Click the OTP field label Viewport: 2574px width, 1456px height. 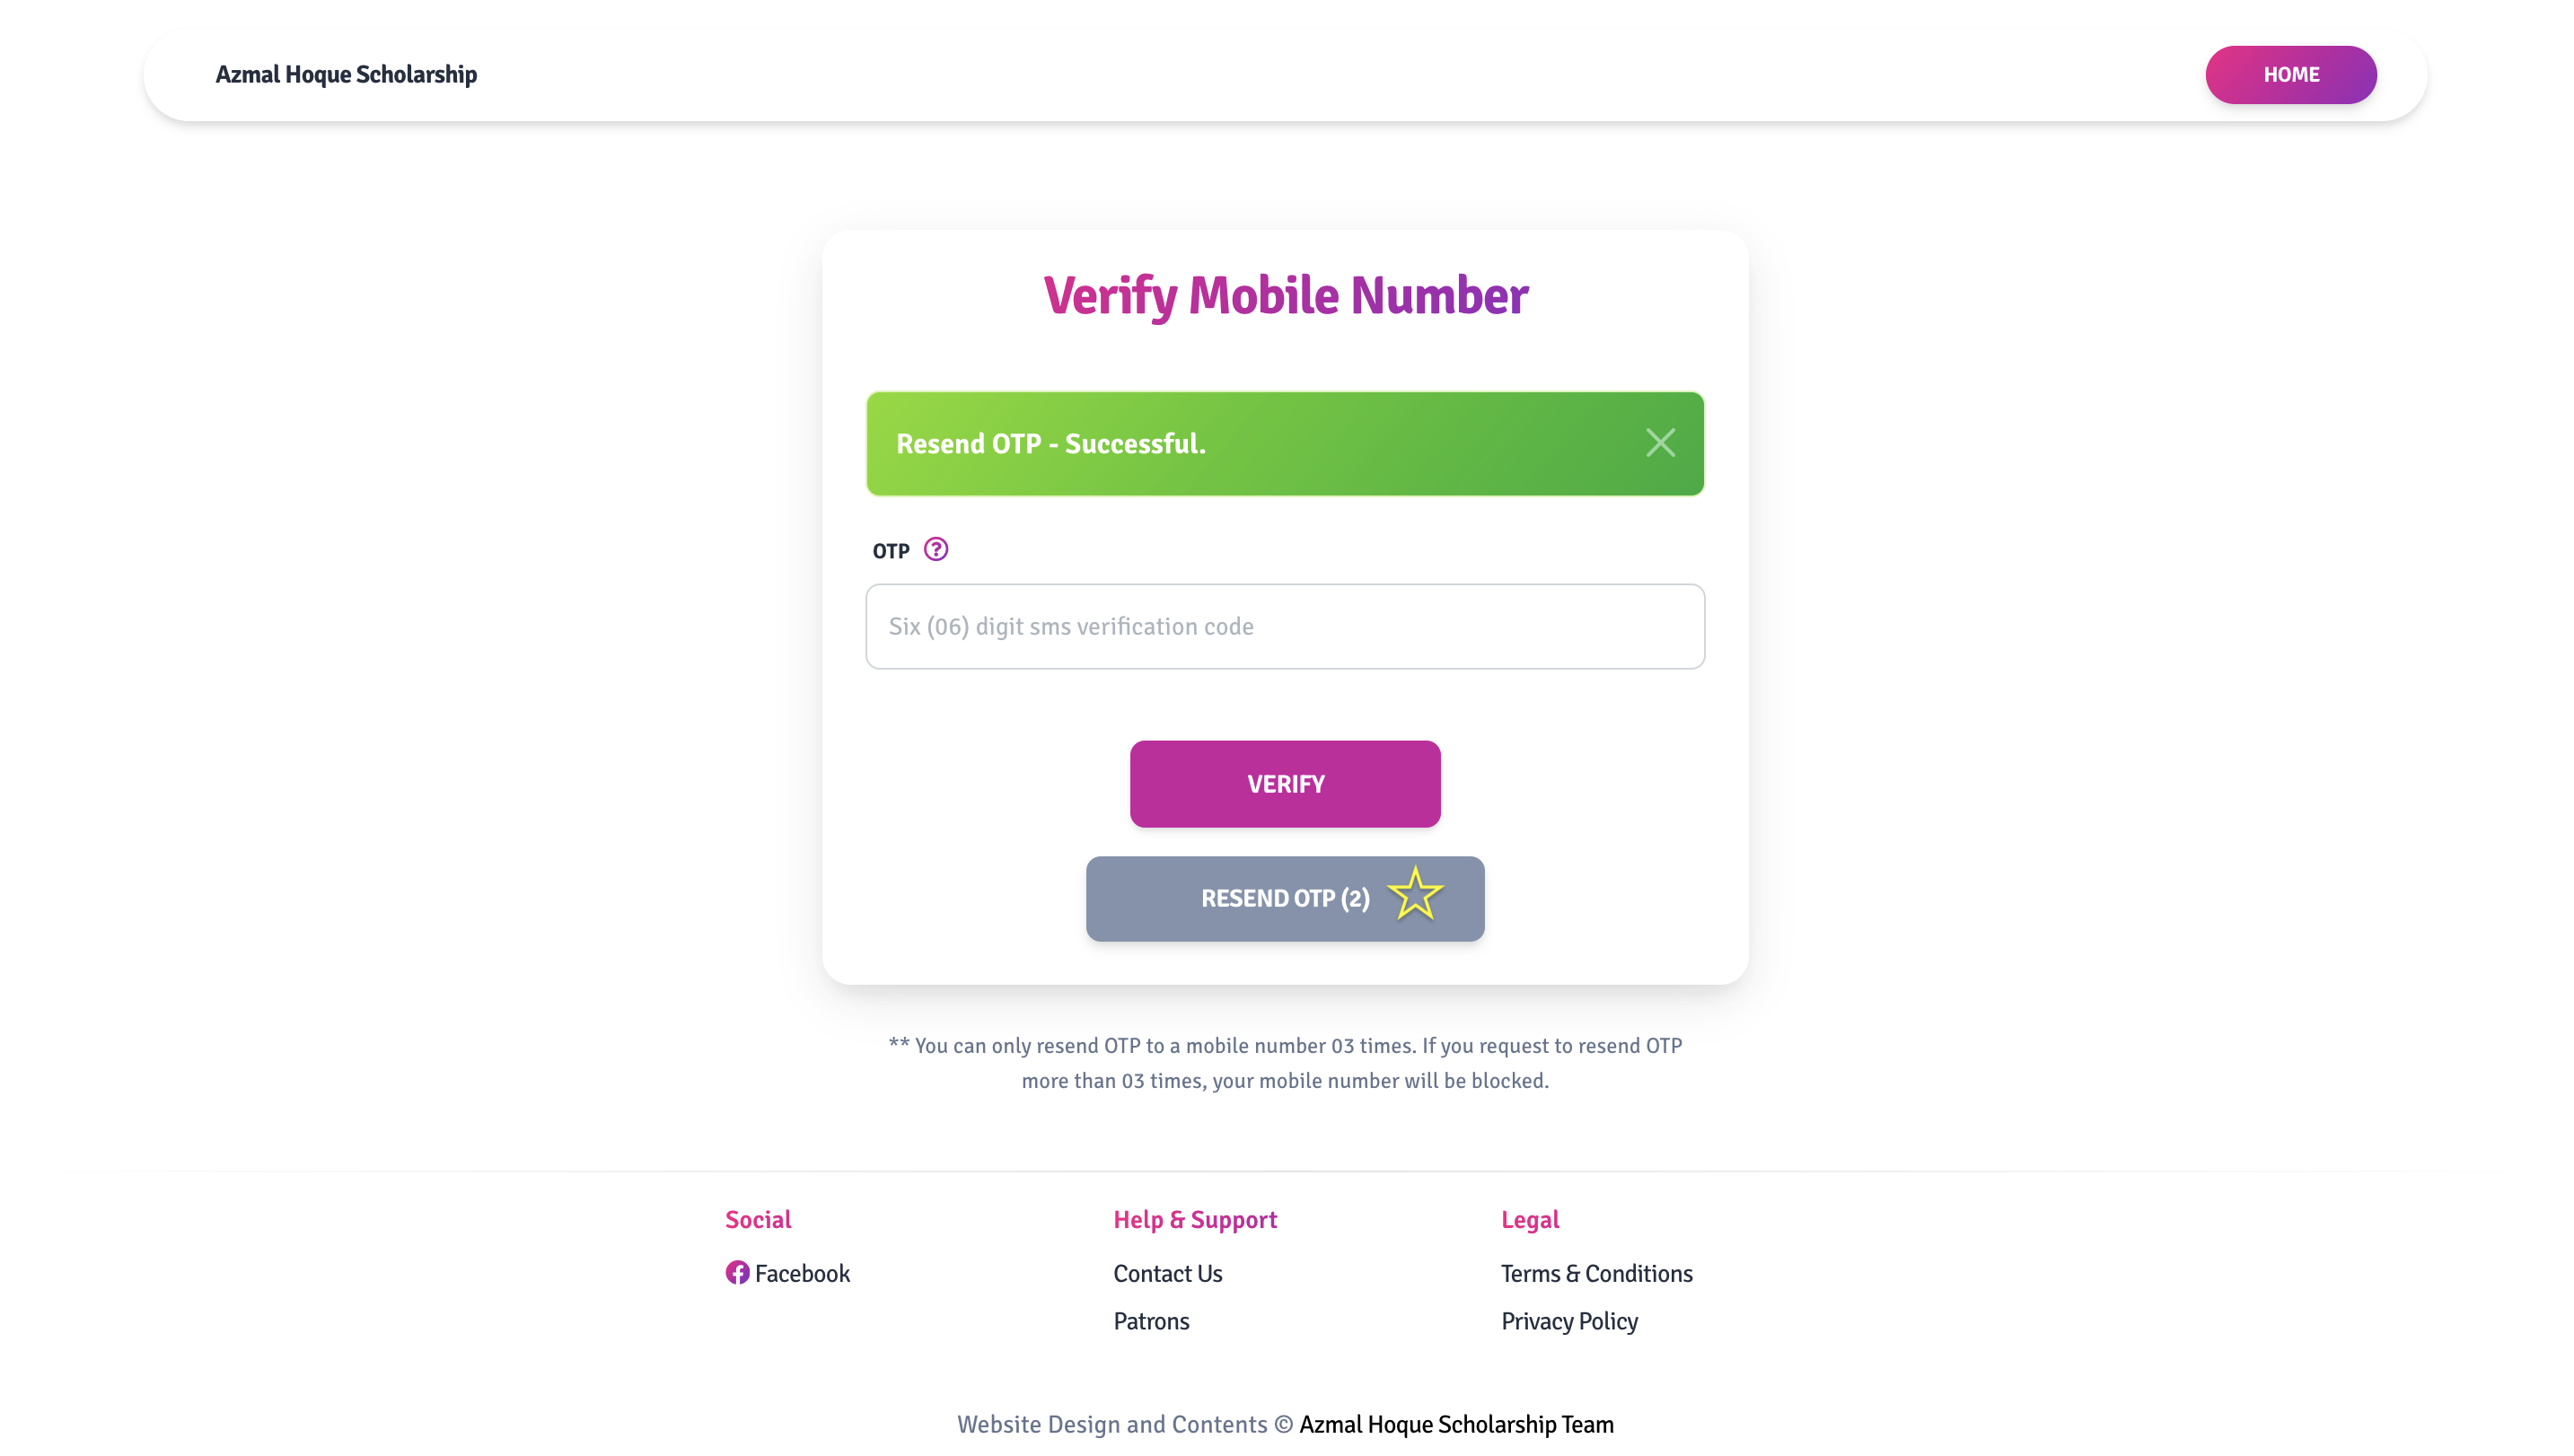tap(890, 551)
